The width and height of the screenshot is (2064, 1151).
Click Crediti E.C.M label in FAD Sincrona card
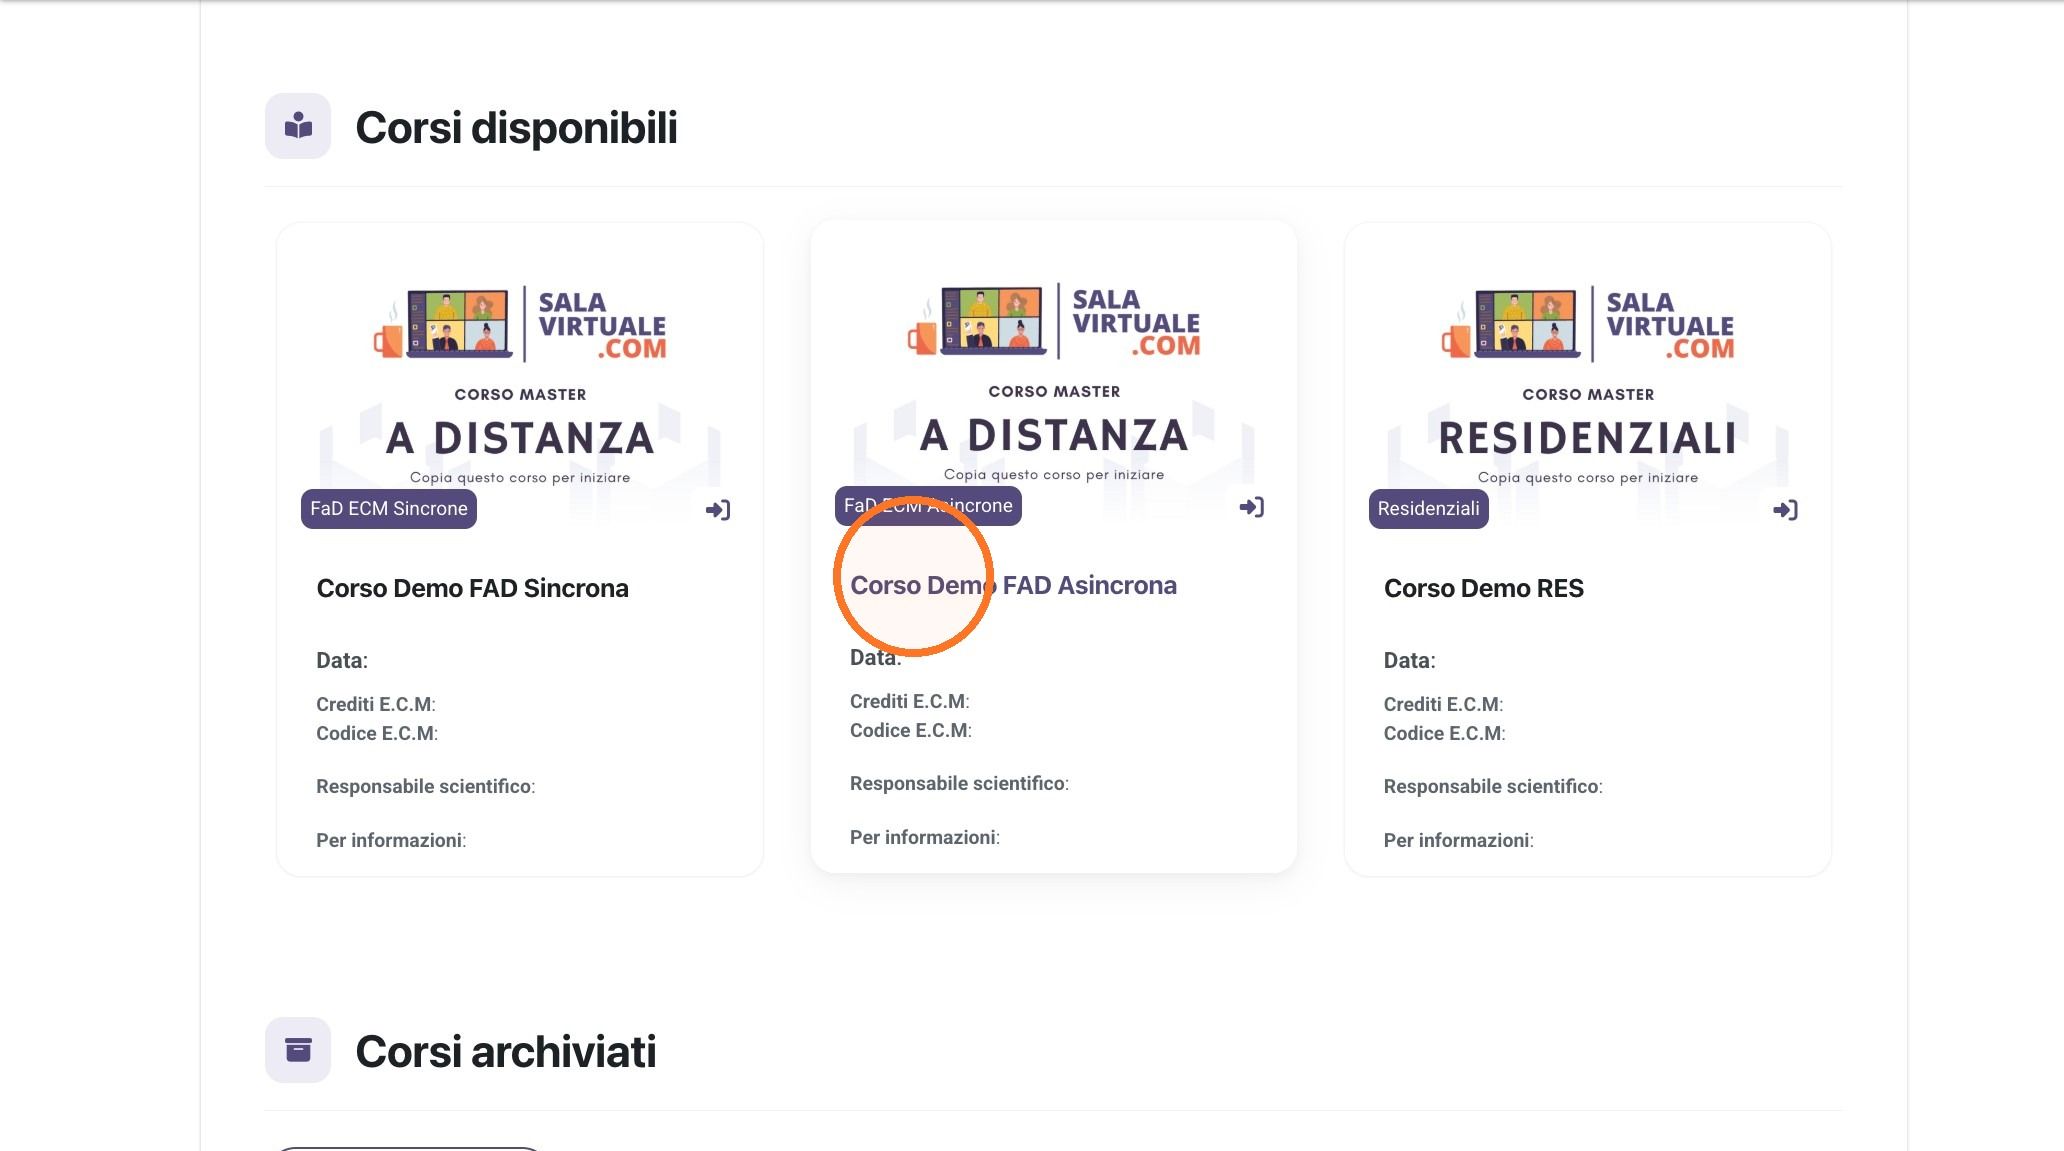(376, 704)
